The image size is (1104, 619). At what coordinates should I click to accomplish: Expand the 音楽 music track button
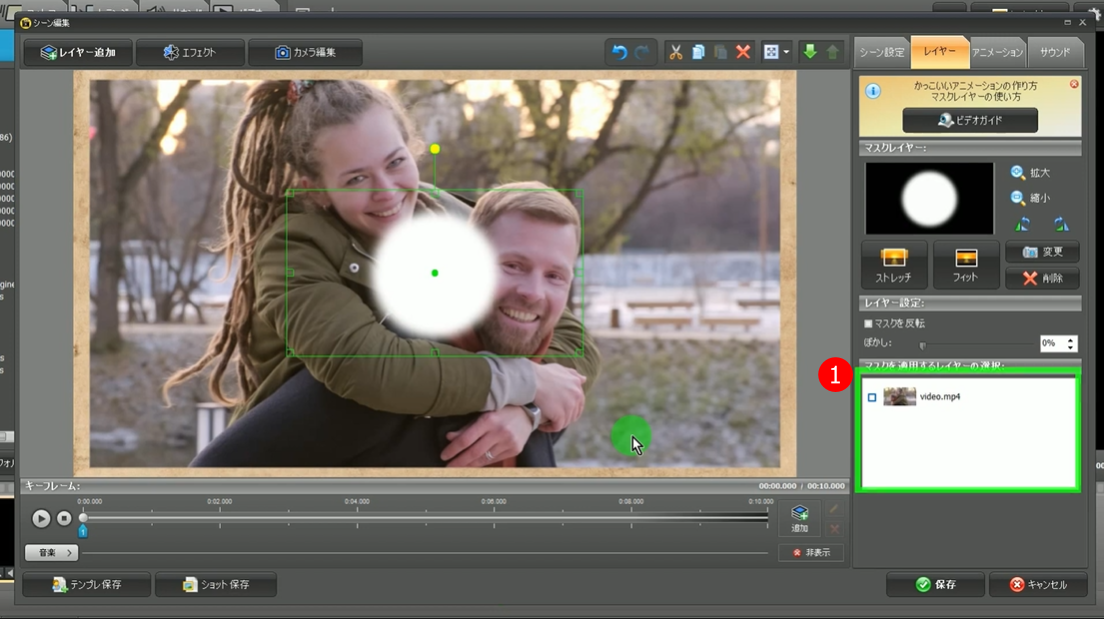[51, 552]
